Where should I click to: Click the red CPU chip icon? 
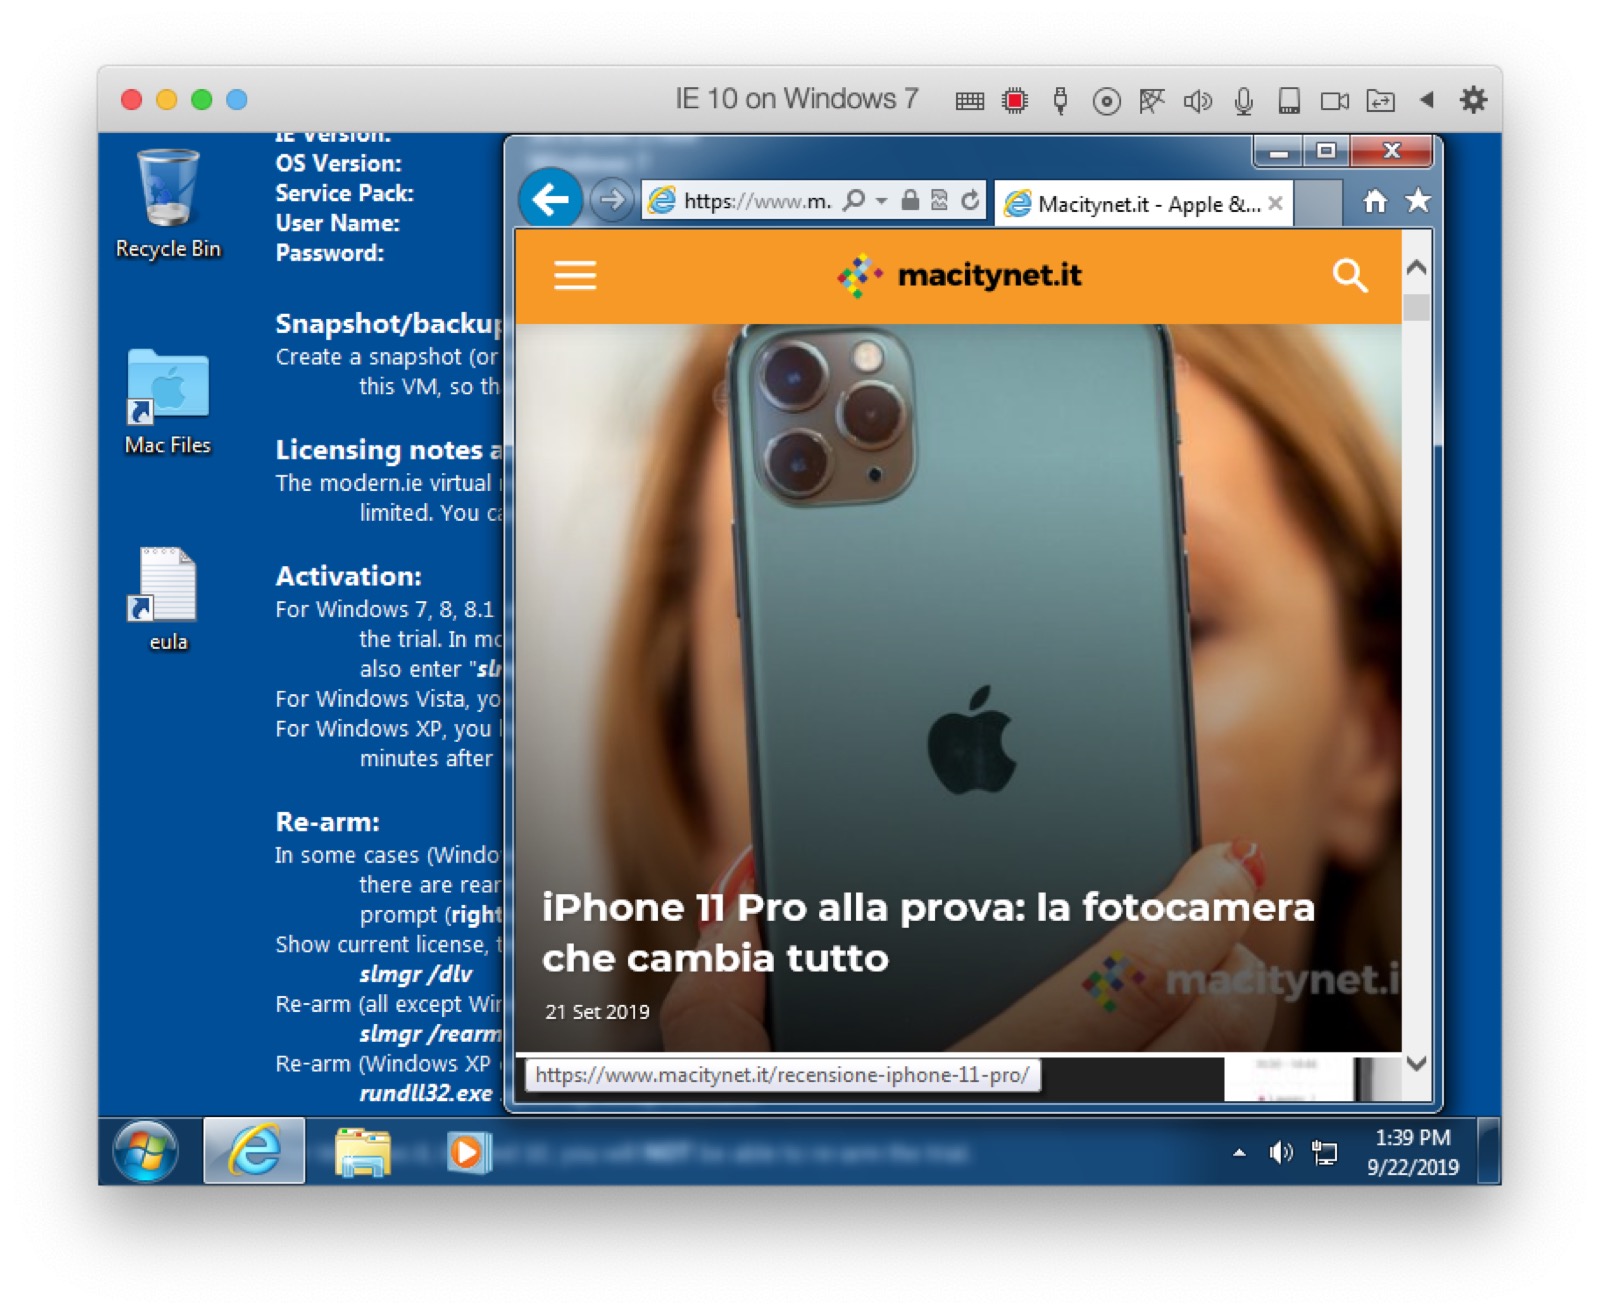click(x=1015, y=100)
